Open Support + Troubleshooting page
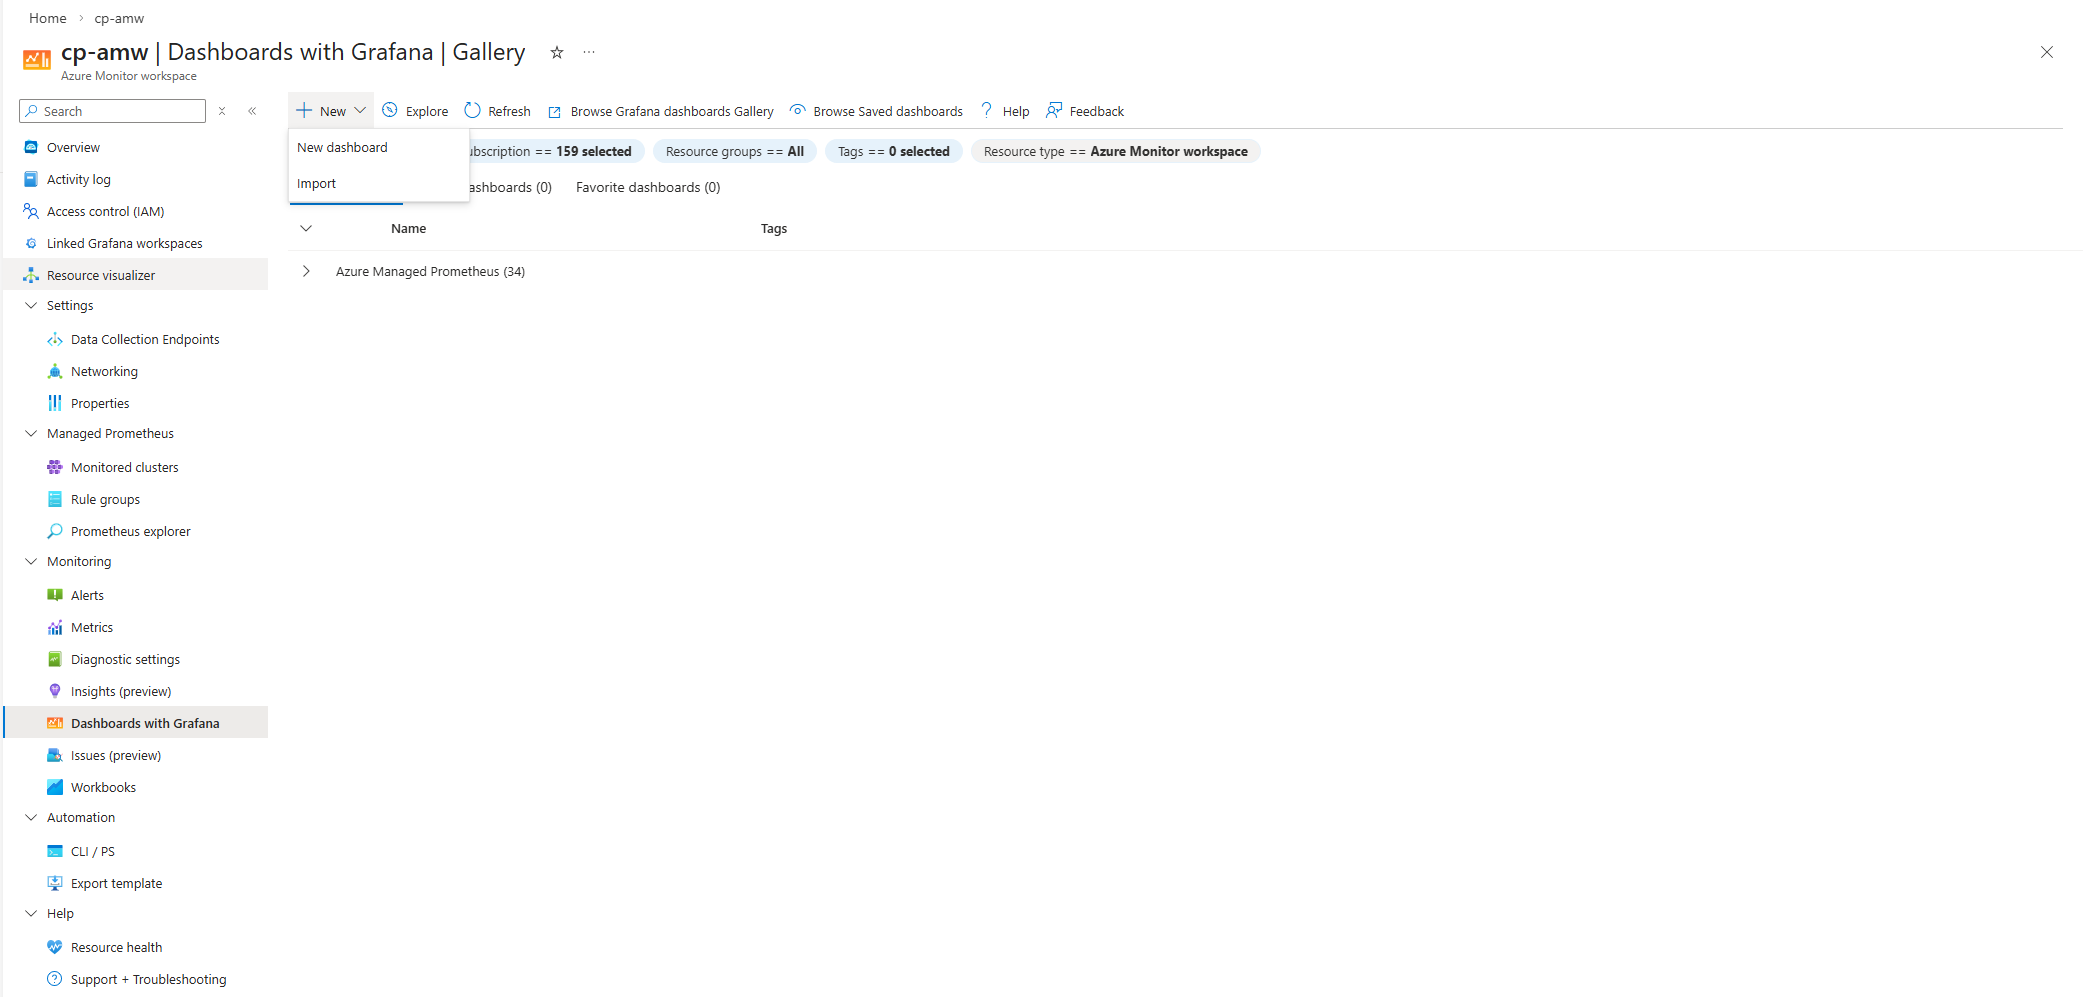The height and width of the screenshot is (997, 2083). click(148, 979)
